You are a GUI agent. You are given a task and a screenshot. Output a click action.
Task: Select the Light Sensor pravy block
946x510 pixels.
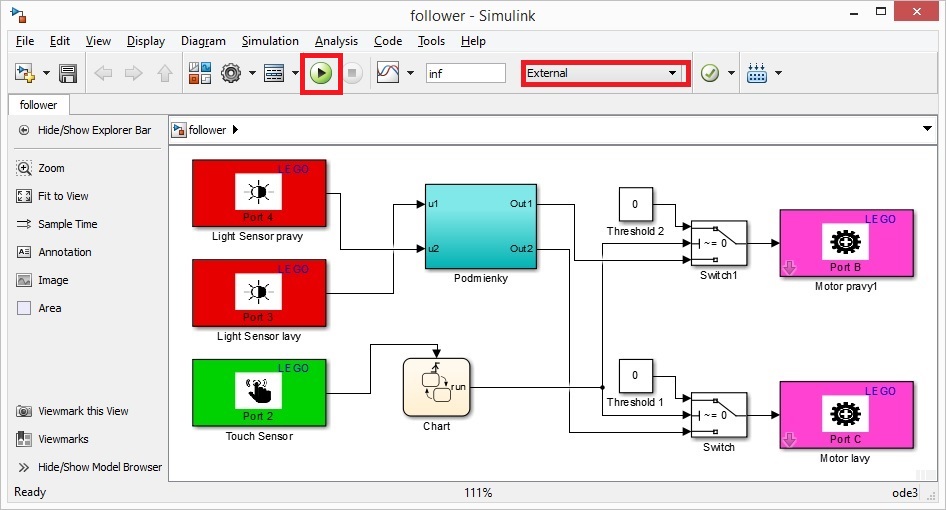coord(259,193)
